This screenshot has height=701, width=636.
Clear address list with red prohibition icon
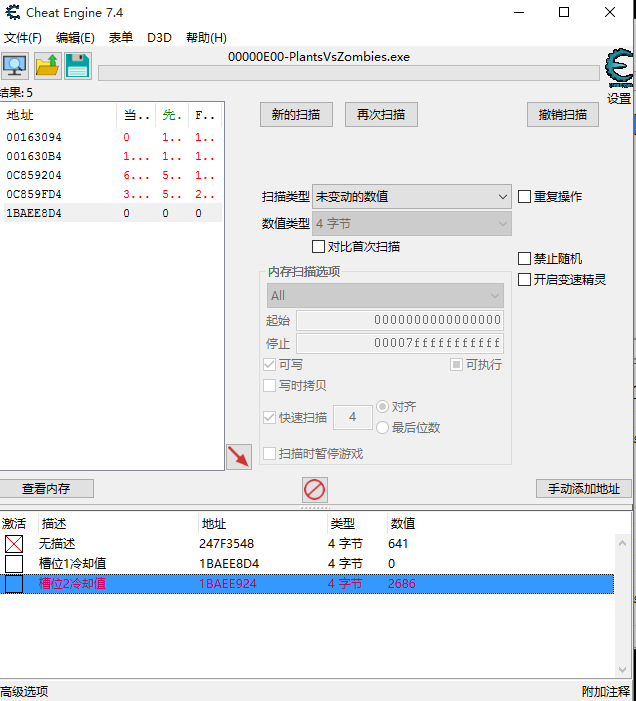314,490
